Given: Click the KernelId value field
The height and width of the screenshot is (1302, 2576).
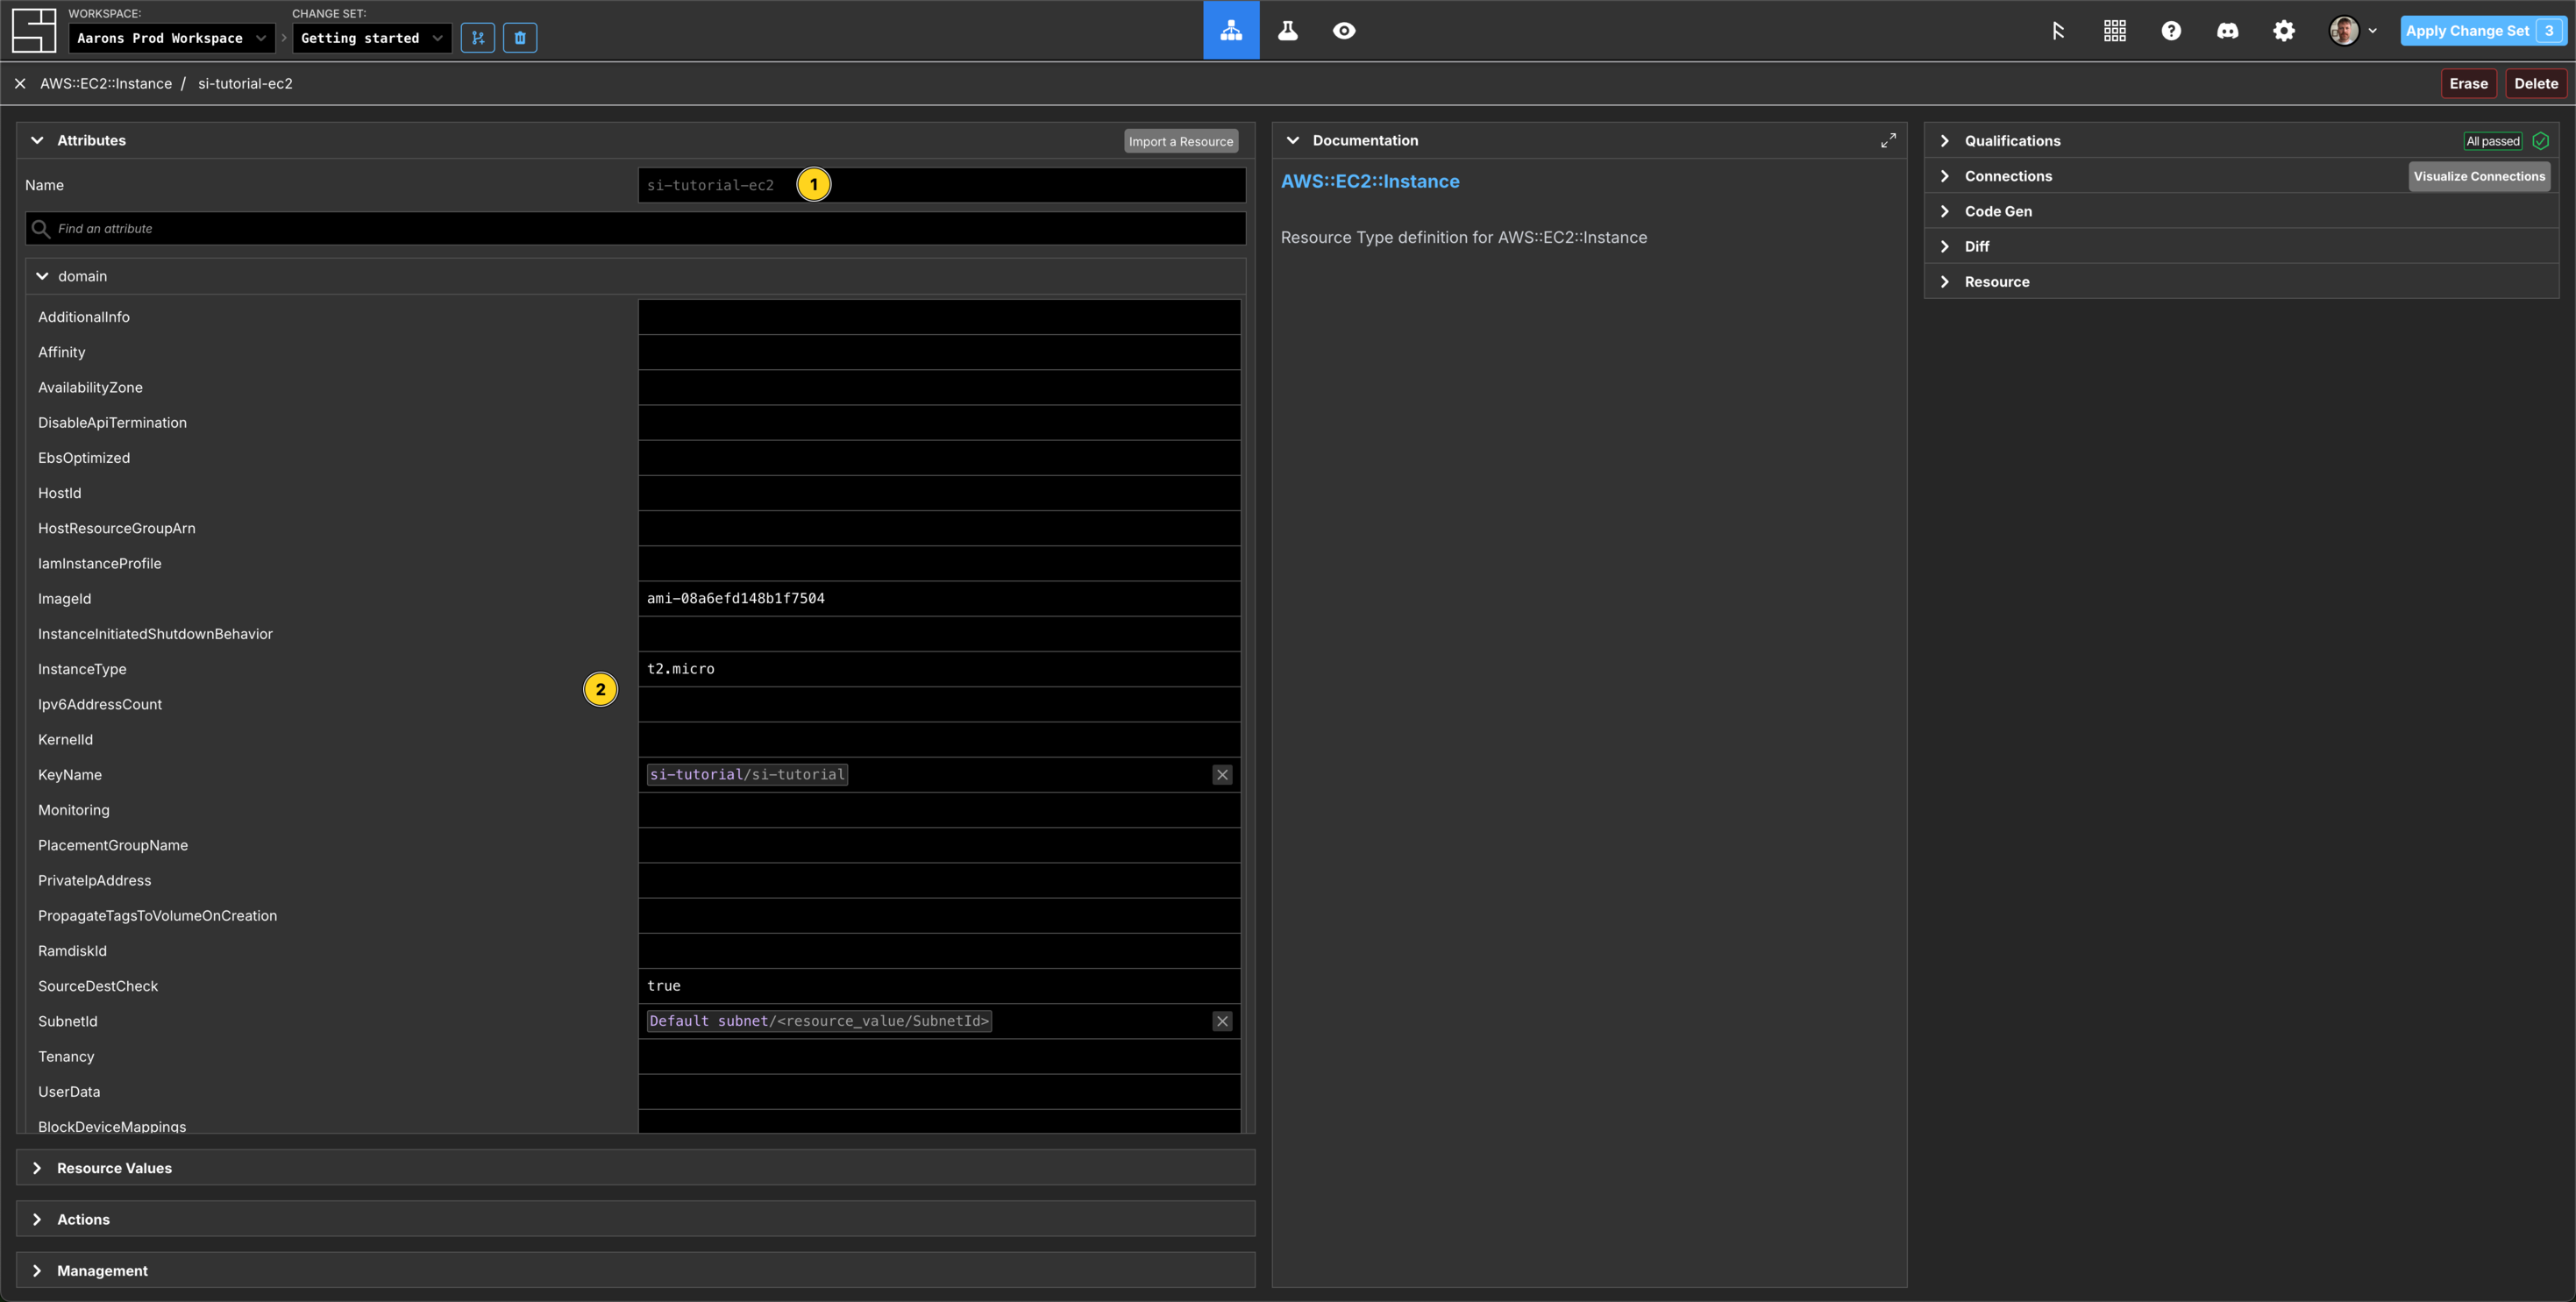Looking at the screenshot, I should coord(940,740).
